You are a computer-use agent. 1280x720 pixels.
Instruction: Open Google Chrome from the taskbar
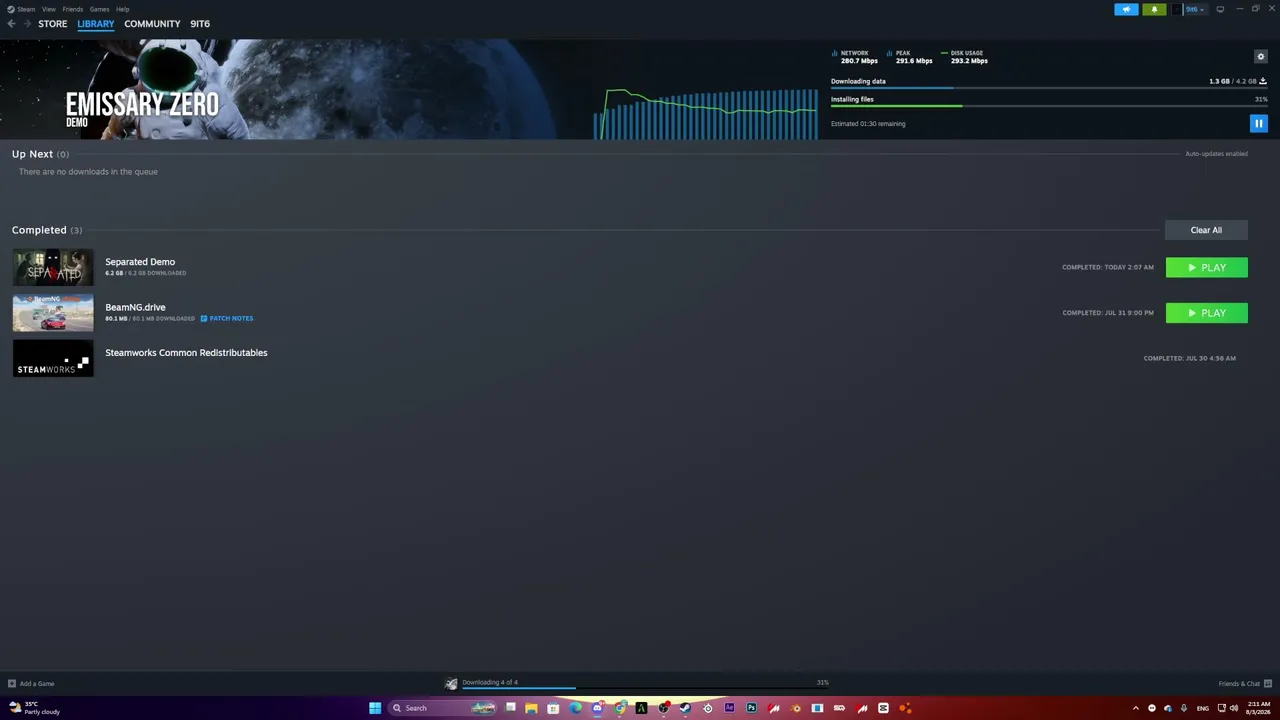click(620, 708)
